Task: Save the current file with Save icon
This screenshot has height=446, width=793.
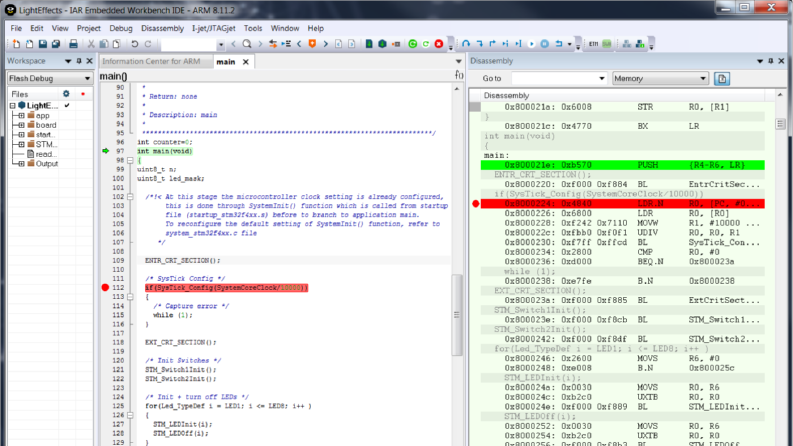Action: (42, 44)
